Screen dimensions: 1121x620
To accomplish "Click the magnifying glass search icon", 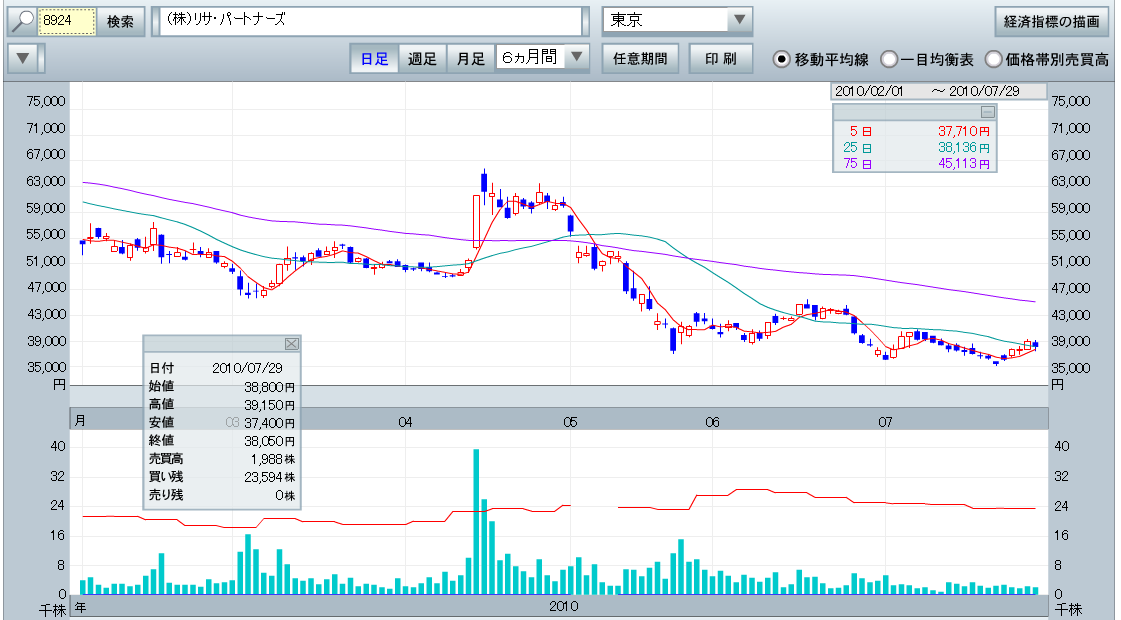I will [22, 21].
